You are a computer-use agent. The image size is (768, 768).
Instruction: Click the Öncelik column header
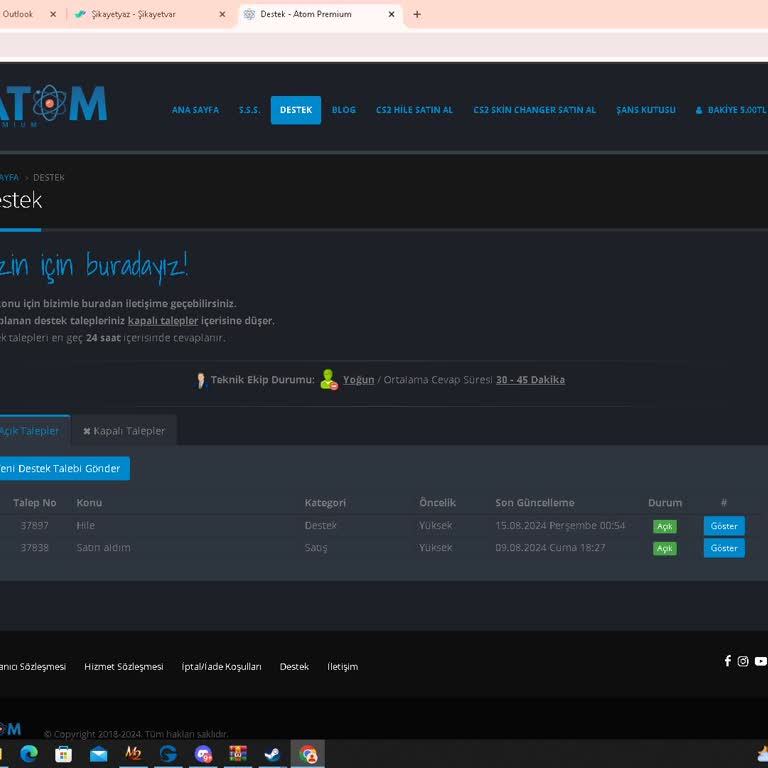[437, 503]
